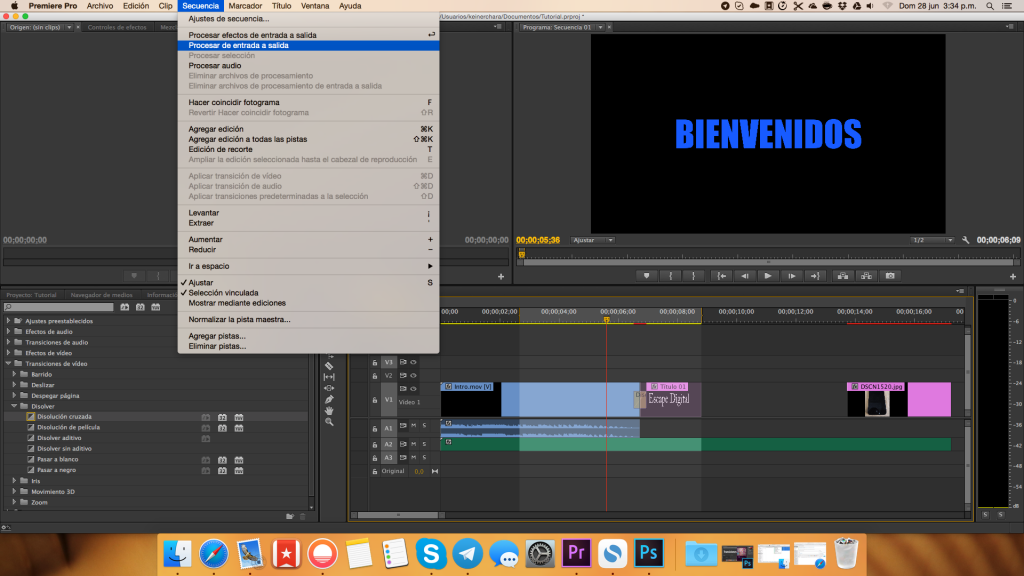The height and width of the screenshot is (576, 1024).
Task: Select the Razor tool in the timeline toolbar
Action: [330, 366]
